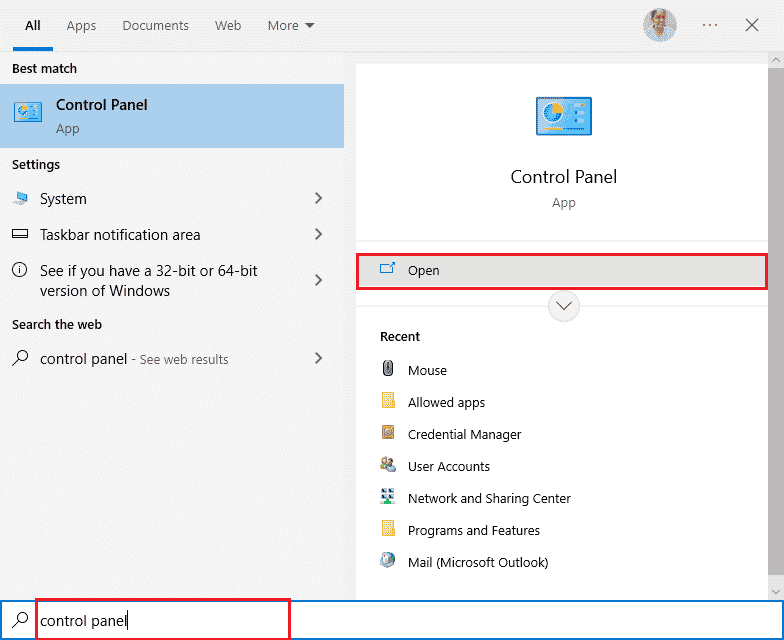Click the user profile avatar picture
This screenshot has width=784, height=640.
click(x=659, y=25)
